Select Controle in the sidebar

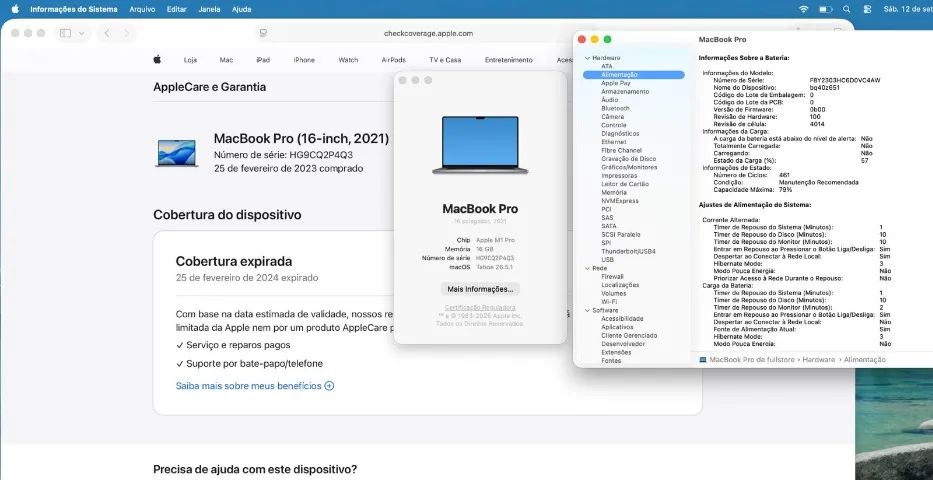[x=613, y=126]
